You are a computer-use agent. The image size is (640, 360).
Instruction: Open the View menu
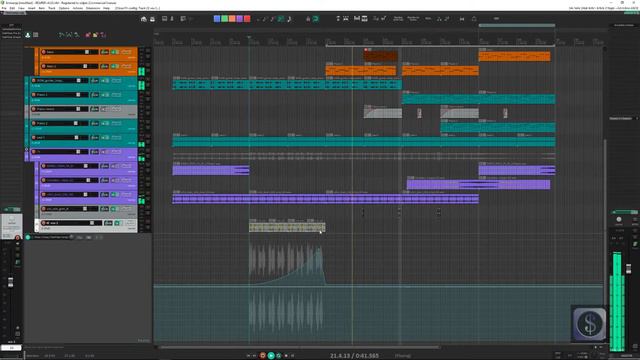pyautogui.click(x=21, y=8)
